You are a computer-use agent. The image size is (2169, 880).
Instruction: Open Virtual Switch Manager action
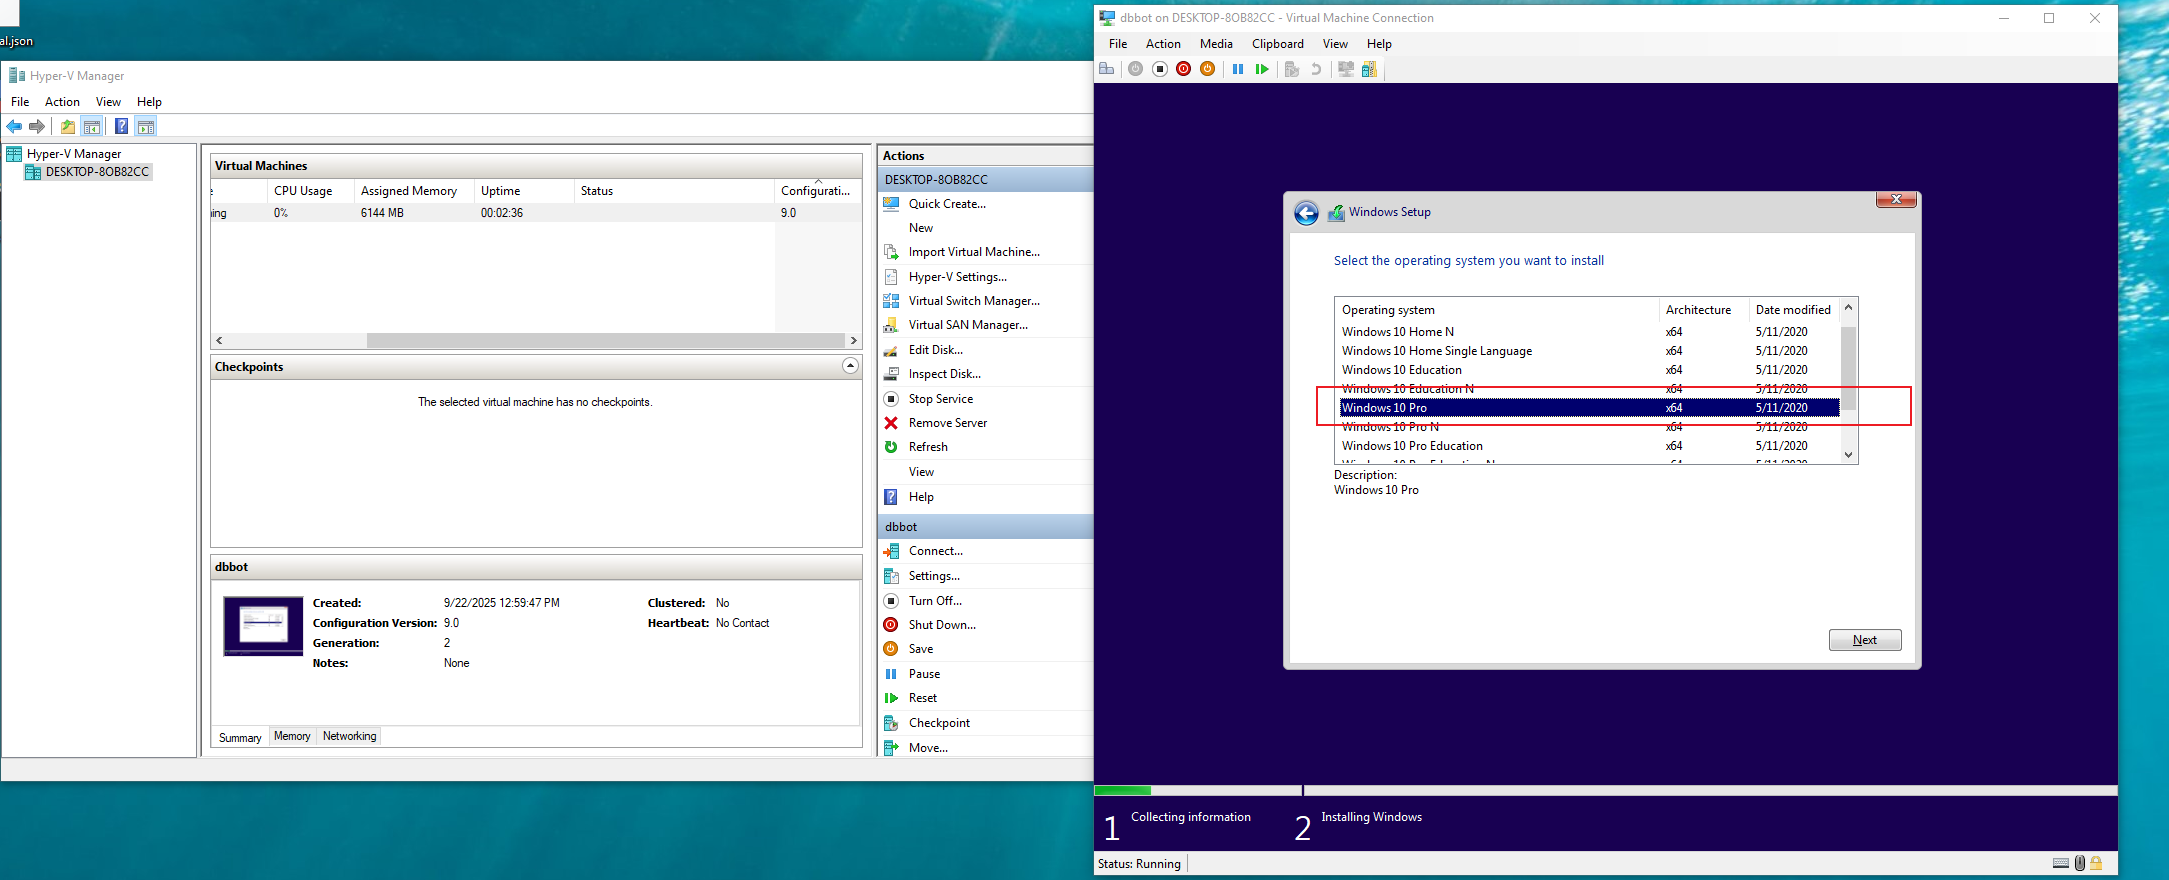[x=974, y=301]
